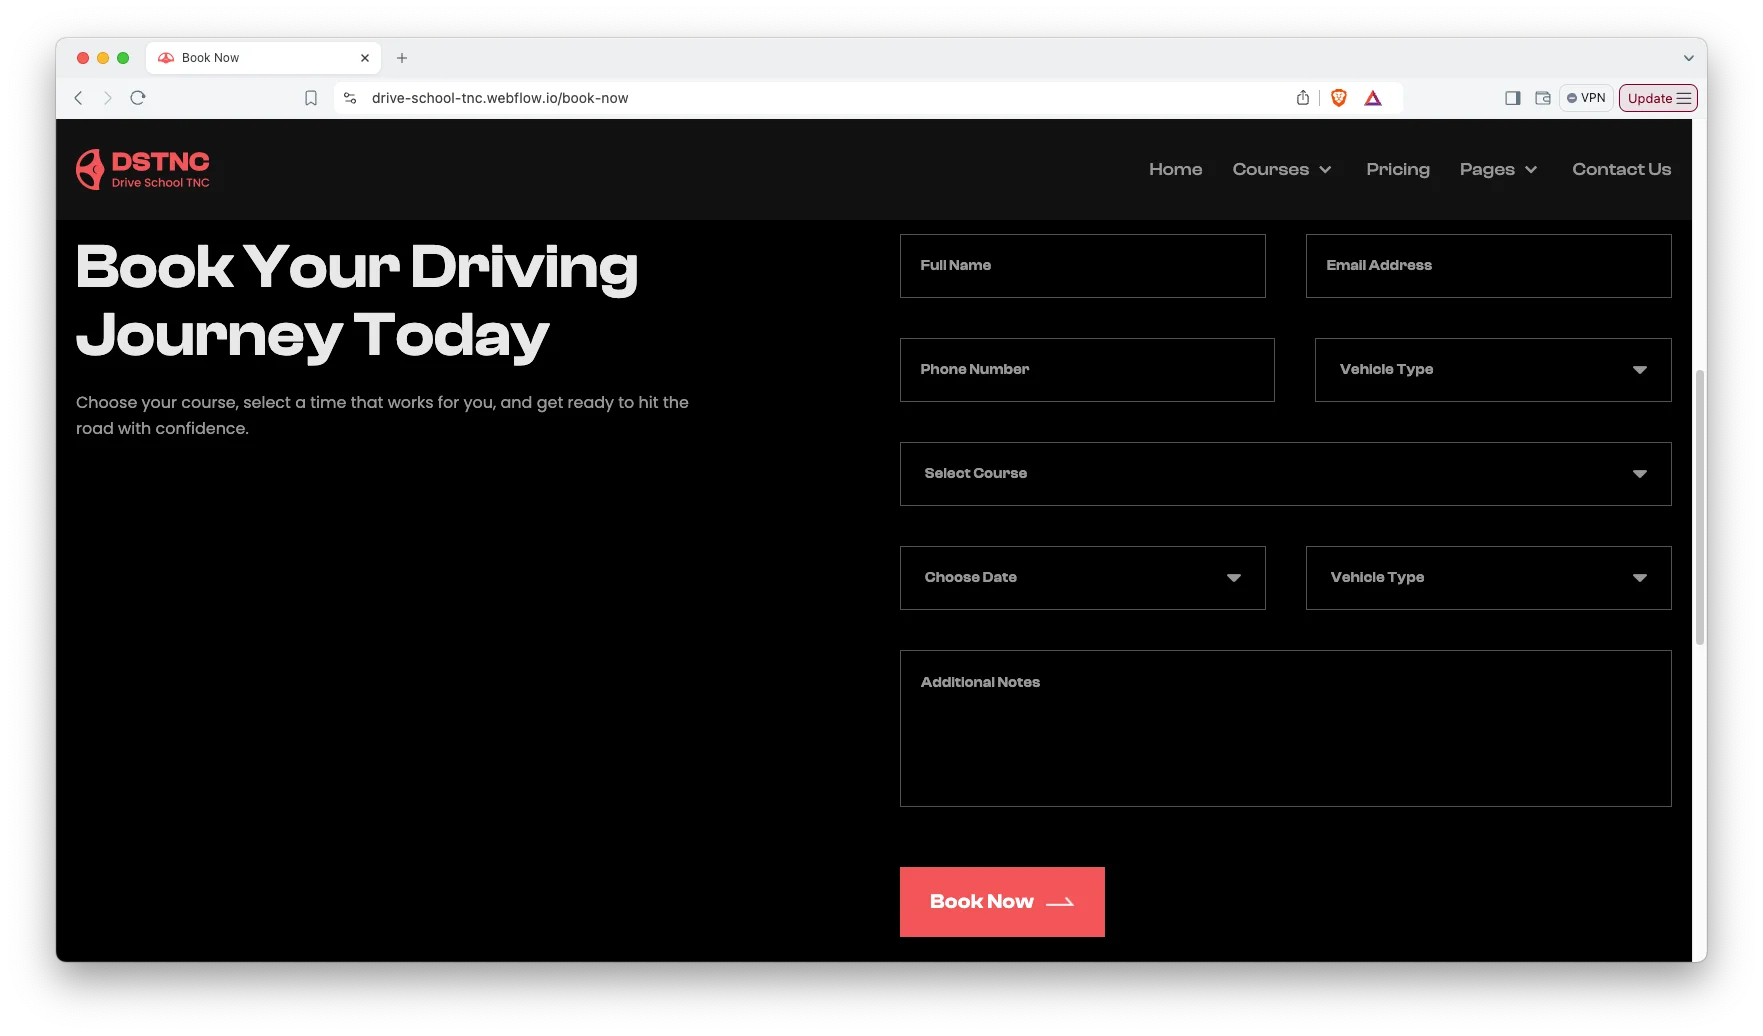Viewport: 1763px width, 1036px height.
Task: Go to the Pricing page link
Action: pos(1397,170)
